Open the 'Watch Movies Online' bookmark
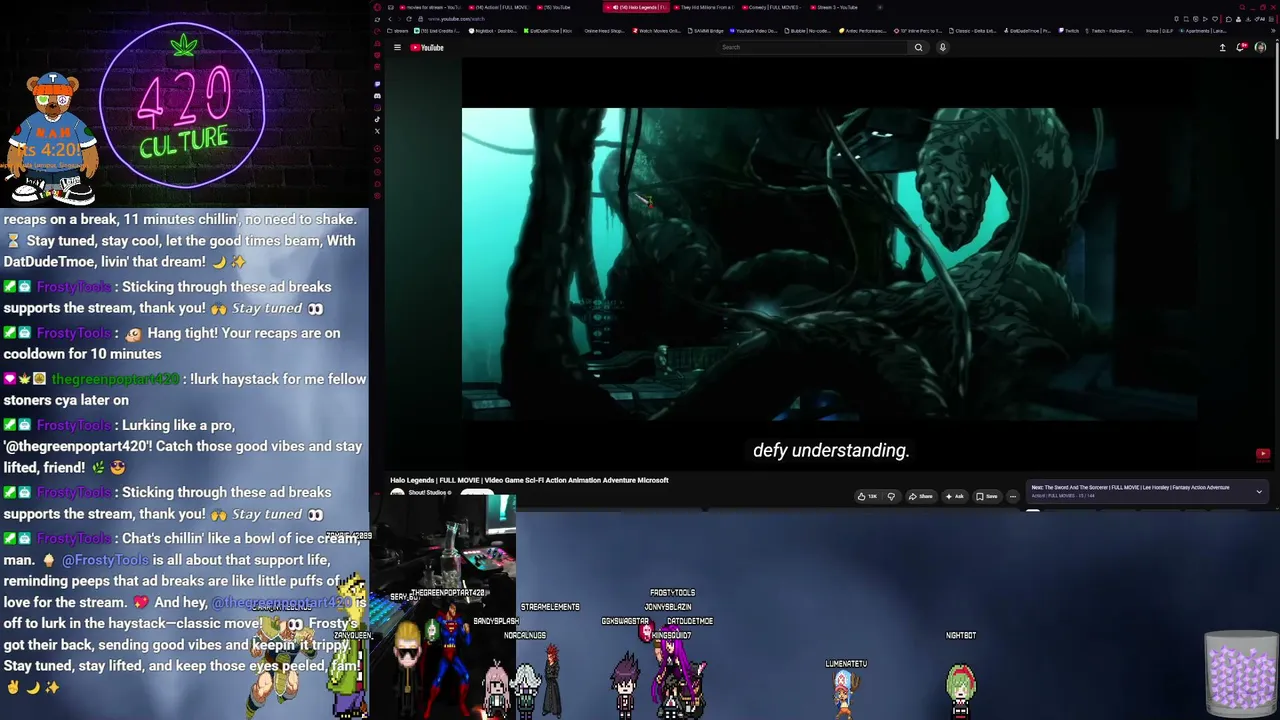Screen dimensions: 1280x720 656,31
